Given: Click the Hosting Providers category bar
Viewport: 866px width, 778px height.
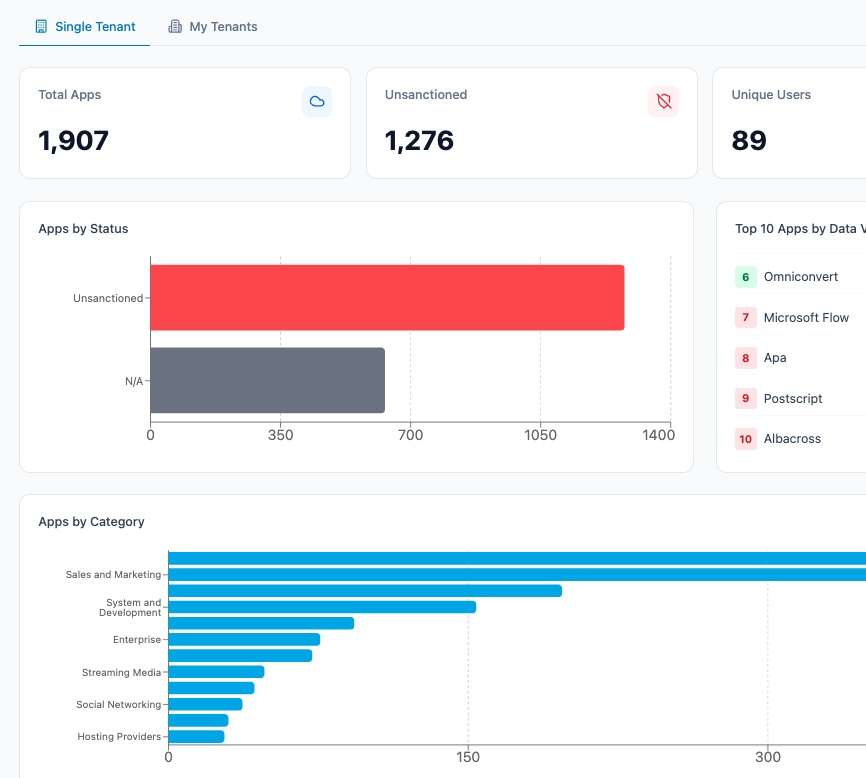Looking at the screenshot, I should click(x=197, y=737).
